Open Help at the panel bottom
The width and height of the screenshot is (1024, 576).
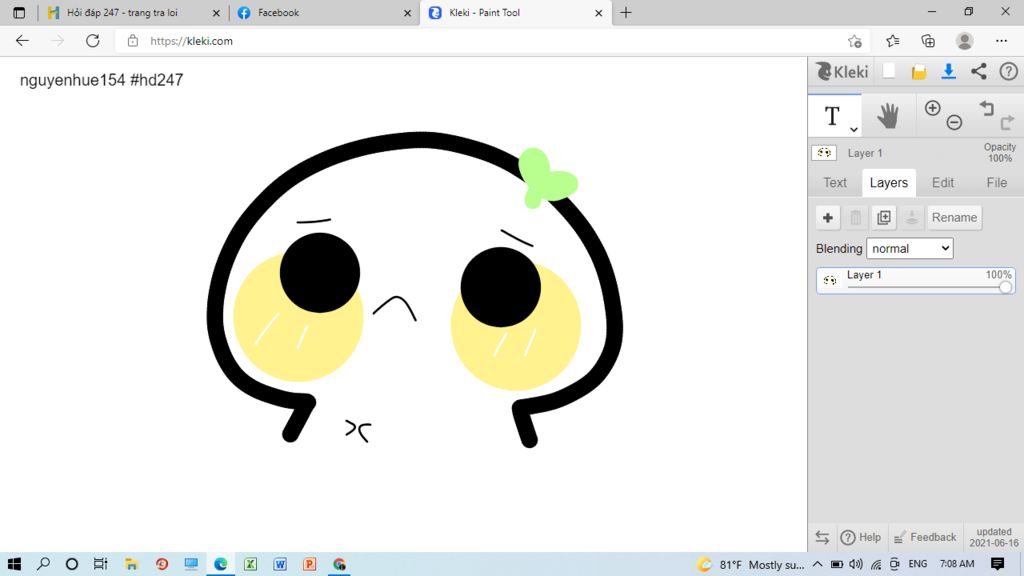pyautogui.click(x=861, y=537)
